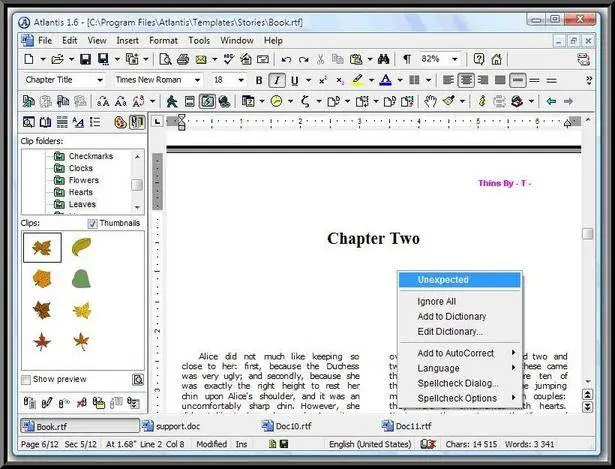
Task: Open the Hearts clip folder
Action: point(80,192)
